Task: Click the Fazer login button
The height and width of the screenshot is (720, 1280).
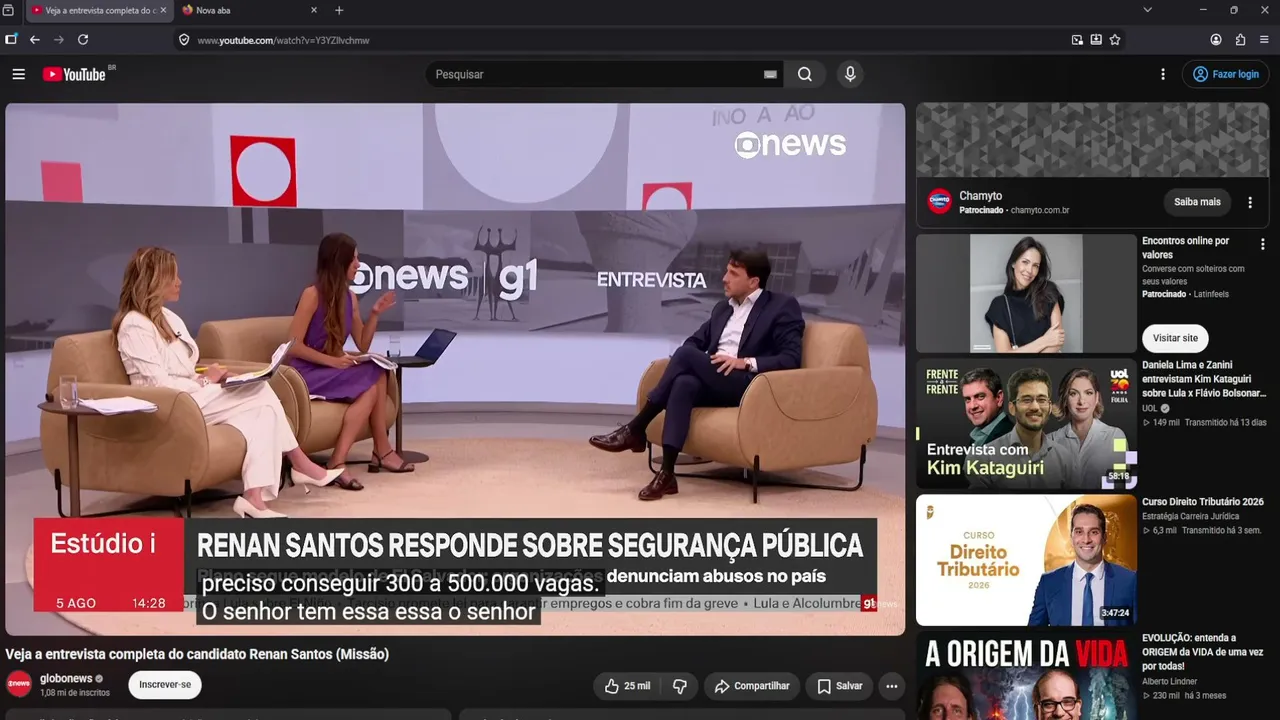Action: pyautogui.click(x=1226, y=74)
